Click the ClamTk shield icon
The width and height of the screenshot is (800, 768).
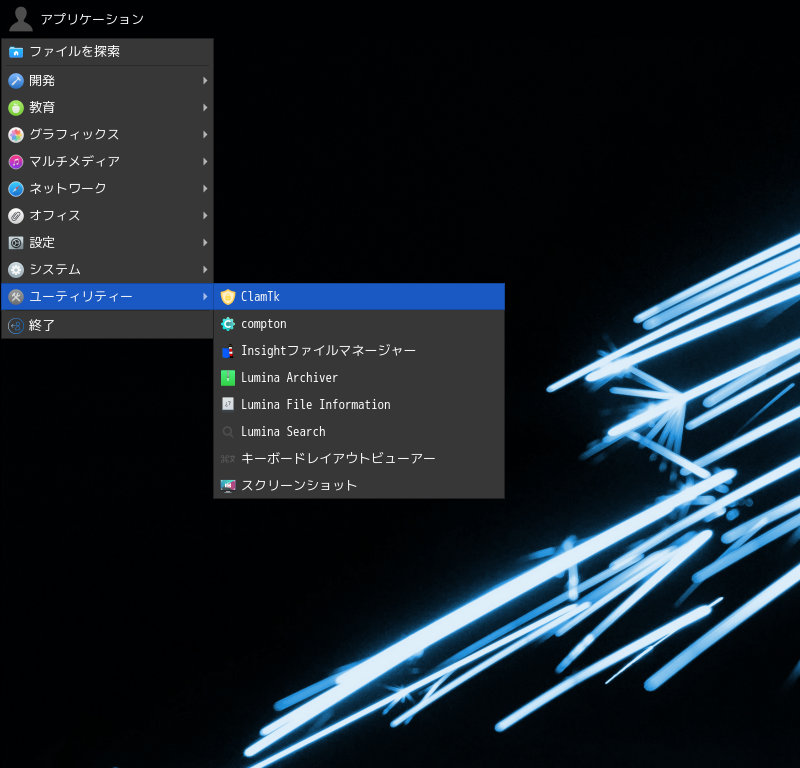228,297
